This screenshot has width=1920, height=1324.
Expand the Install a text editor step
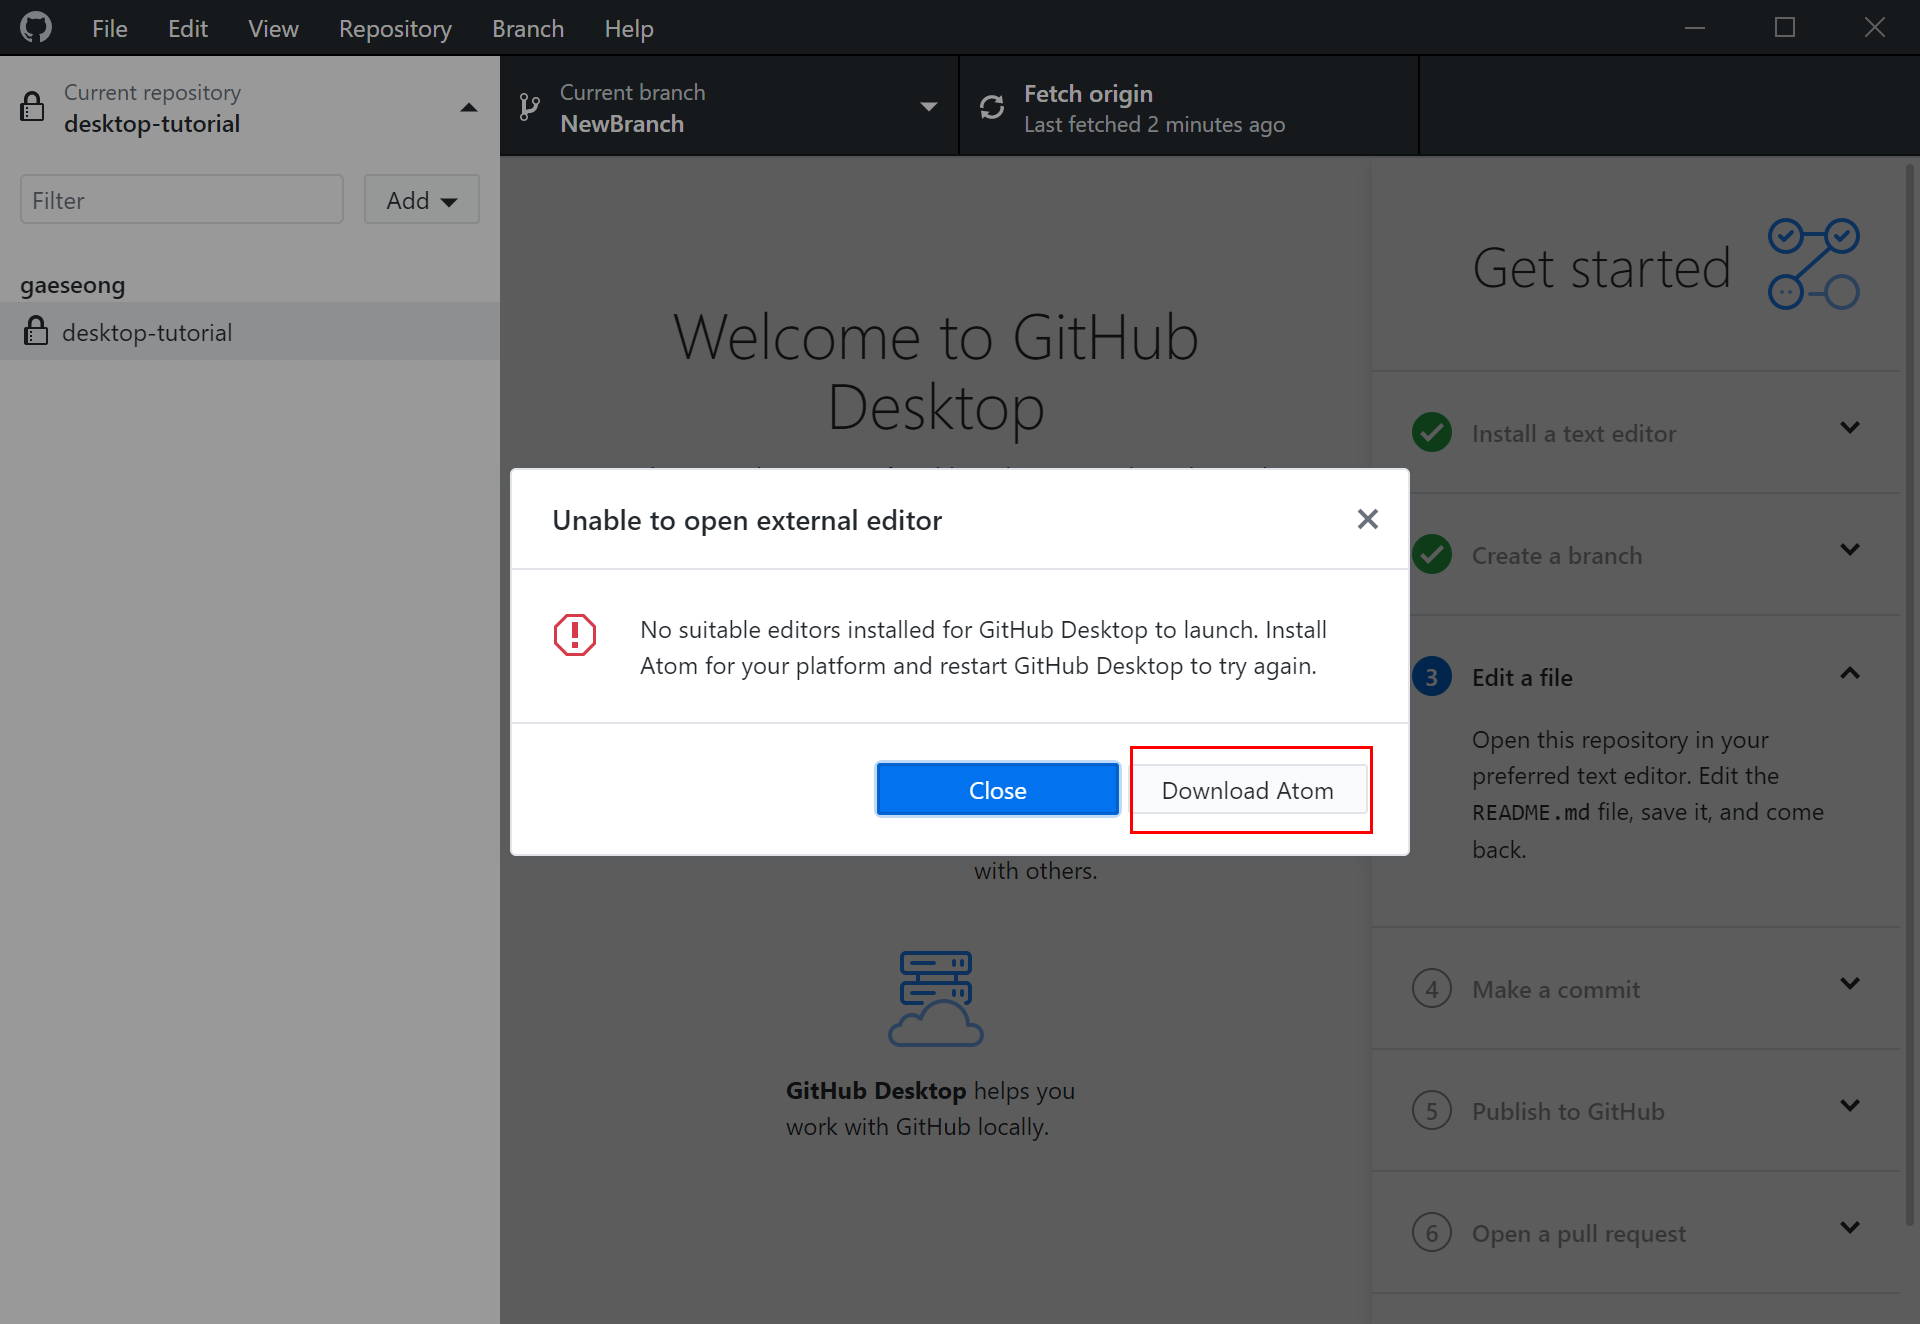pyautogui.click(x=1850, y=428)
